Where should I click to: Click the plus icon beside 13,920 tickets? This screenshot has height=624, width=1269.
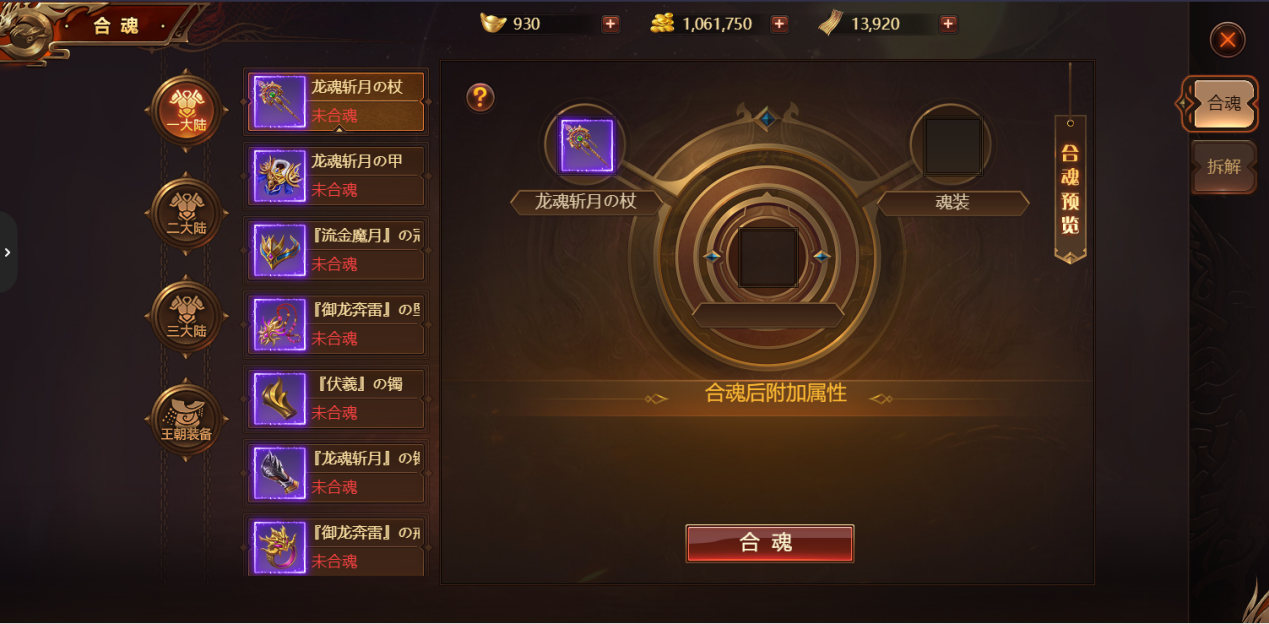948,24
